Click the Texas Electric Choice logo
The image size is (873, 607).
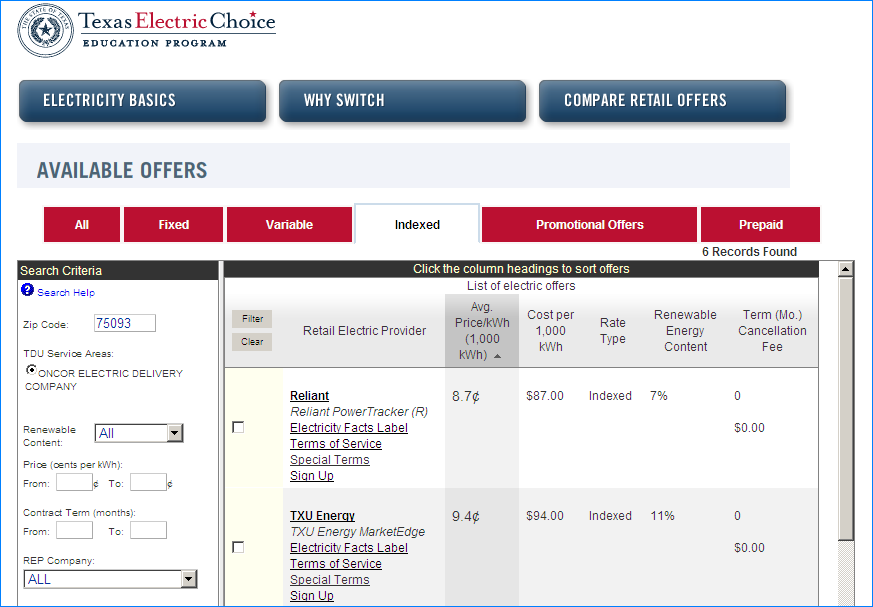[x=147, y=30]
